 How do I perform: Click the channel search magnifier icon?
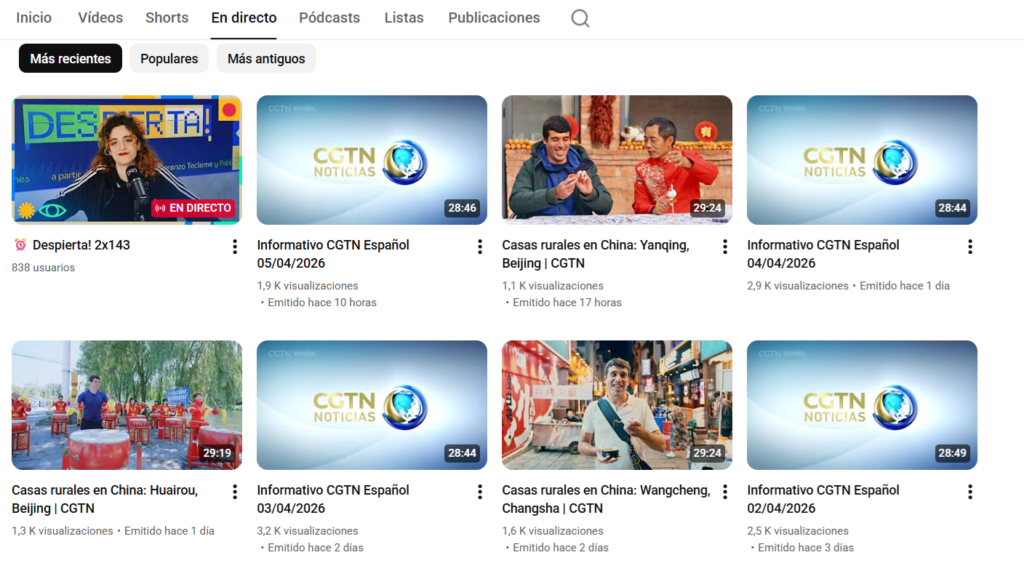coord(580,18)
